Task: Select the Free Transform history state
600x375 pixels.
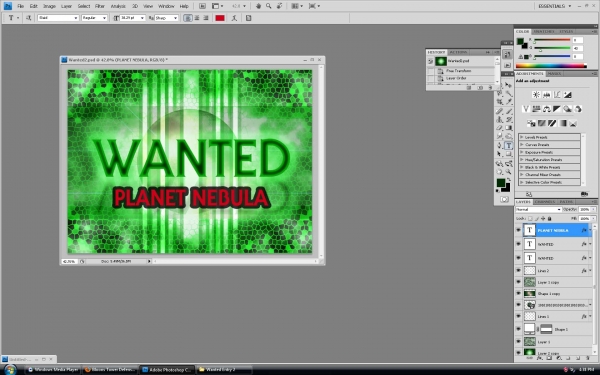Action: 461,71
